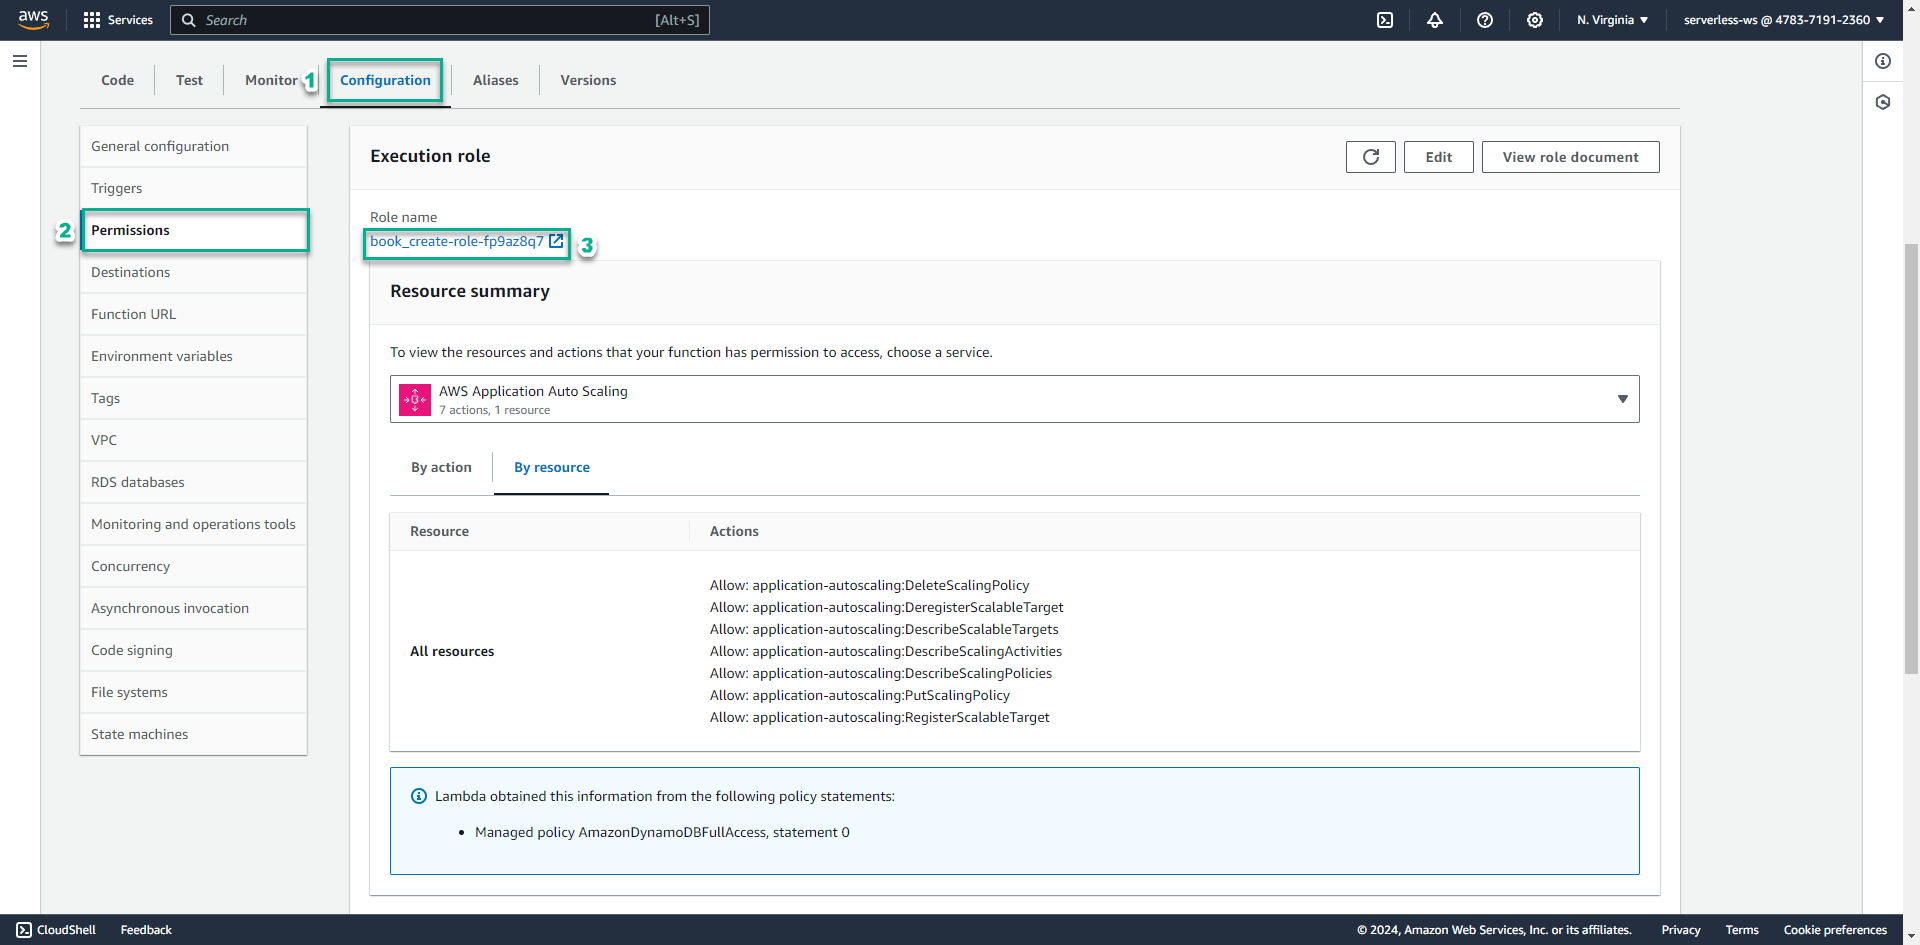Viewport: 1920px width, 945px height.
Task: Open the external link icon beside role name
Action: point(557,241)
